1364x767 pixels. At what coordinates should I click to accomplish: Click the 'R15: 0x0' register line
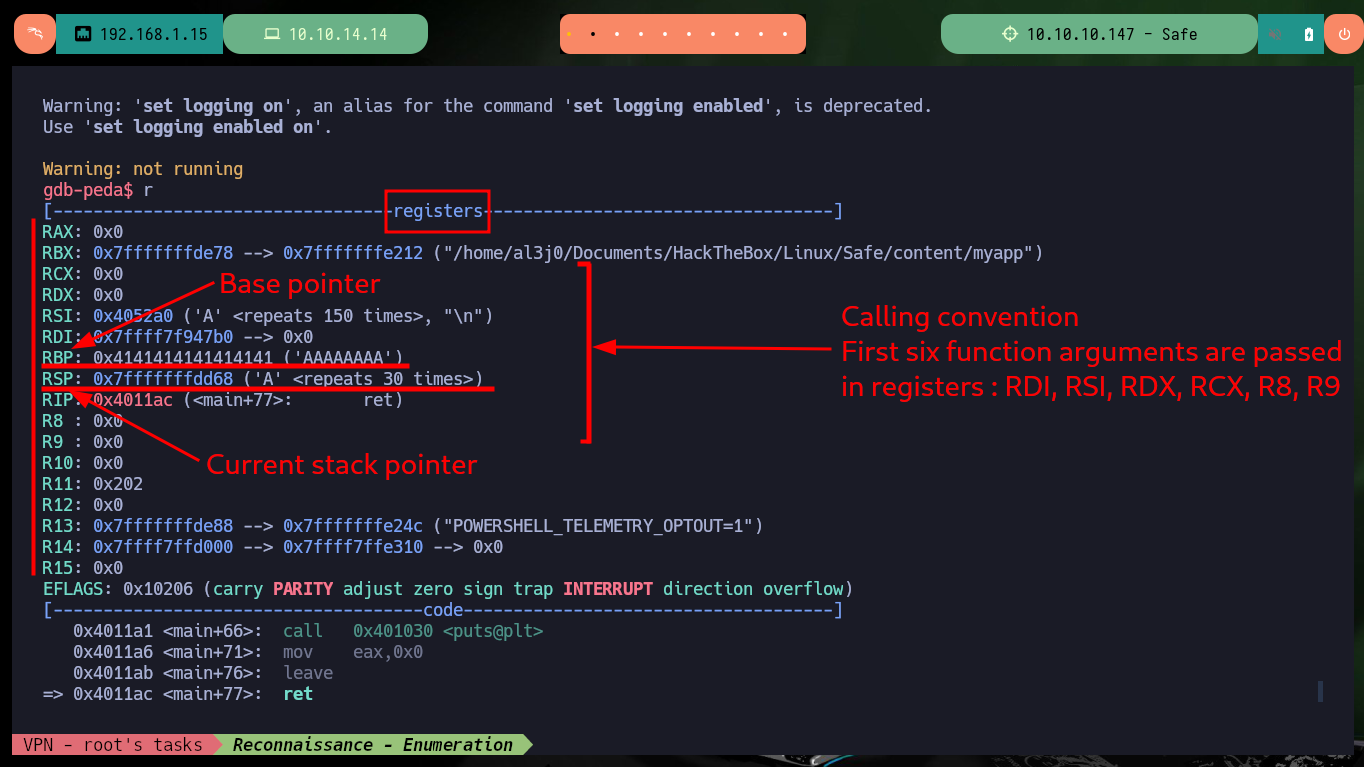point(83,568)
